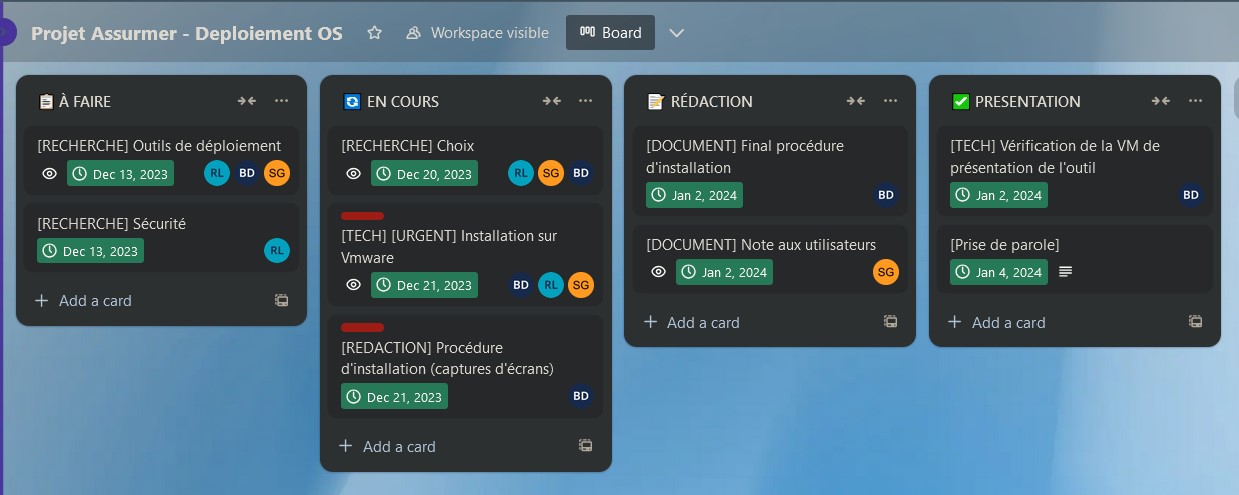Open the [RECHERCHE] Sécurité card
This screenshot has width=1239, height=495.
click(161, 237)
